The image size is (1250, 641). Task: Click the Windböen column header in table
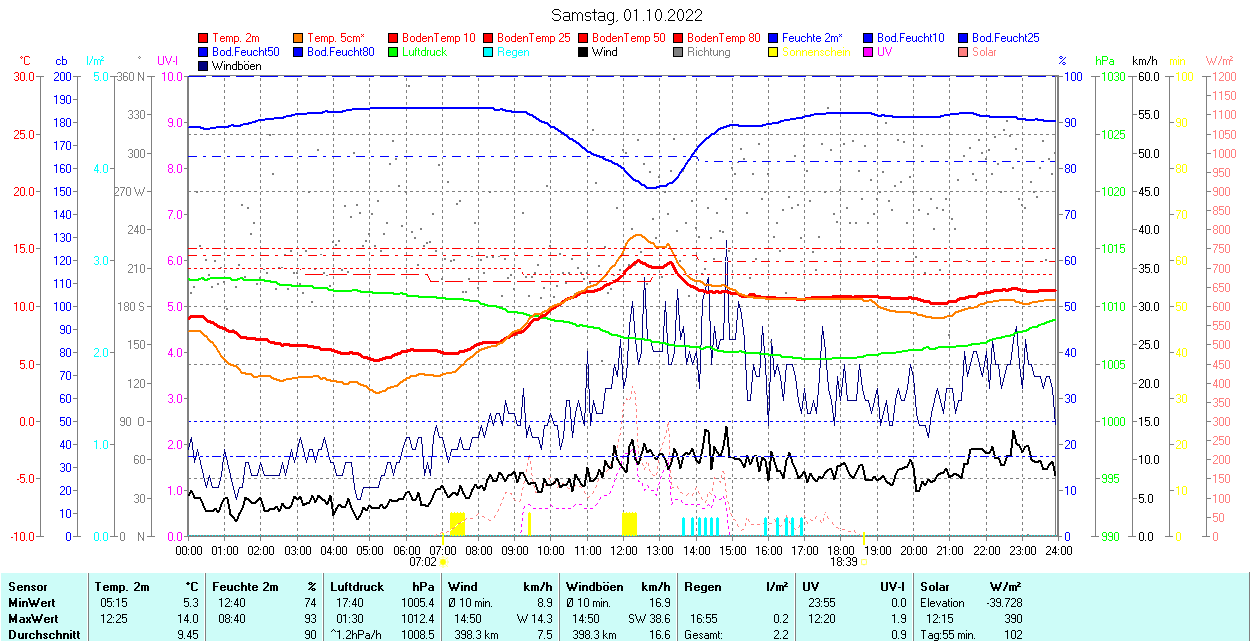click(594, 587)
